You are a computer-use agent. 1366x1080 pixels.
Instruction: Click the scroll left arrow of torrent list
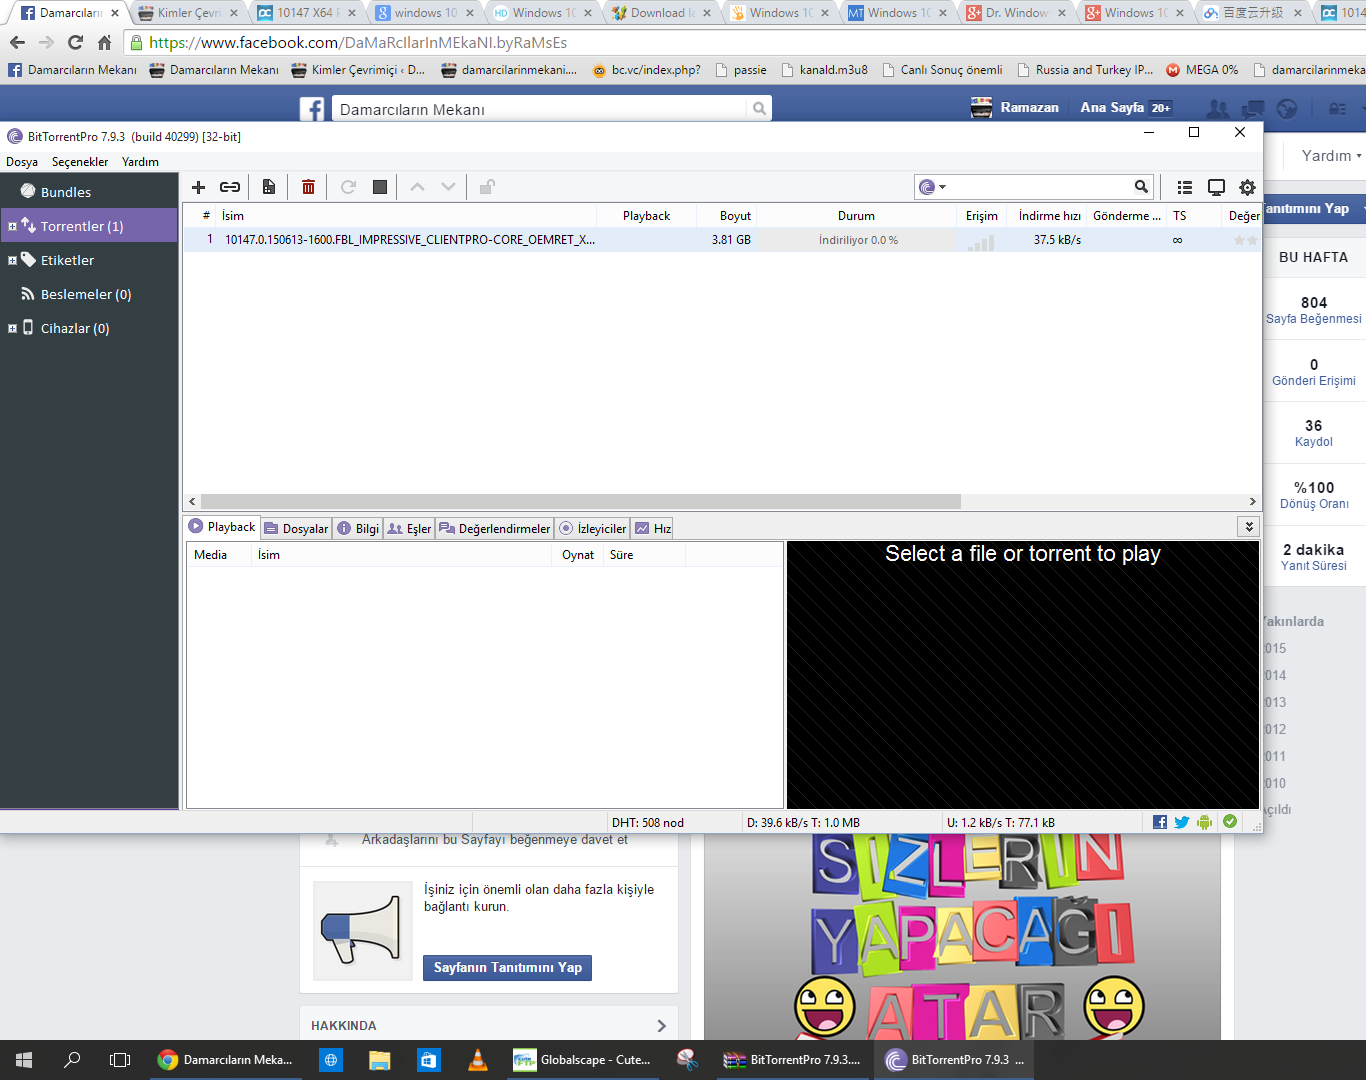click(192, 501)
